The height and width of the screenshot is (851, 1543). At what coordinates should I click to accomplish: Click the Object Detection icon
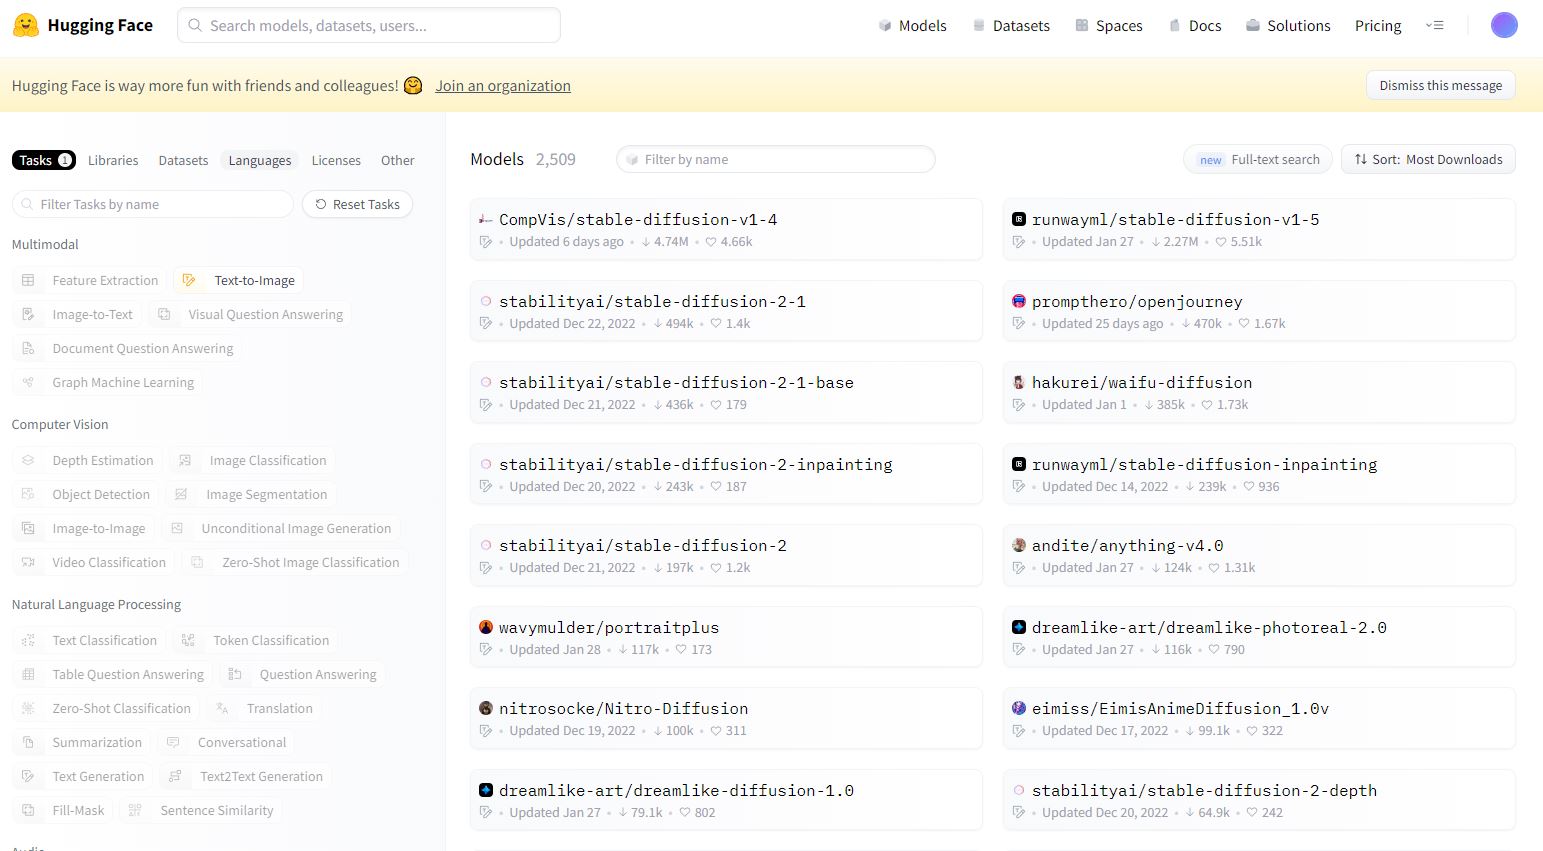point(28,494)
